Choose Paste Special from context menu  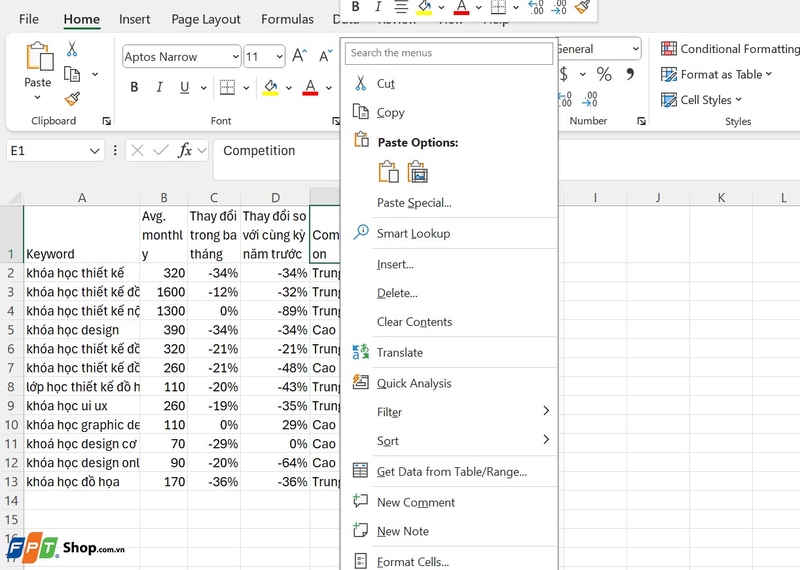point(449,203)
